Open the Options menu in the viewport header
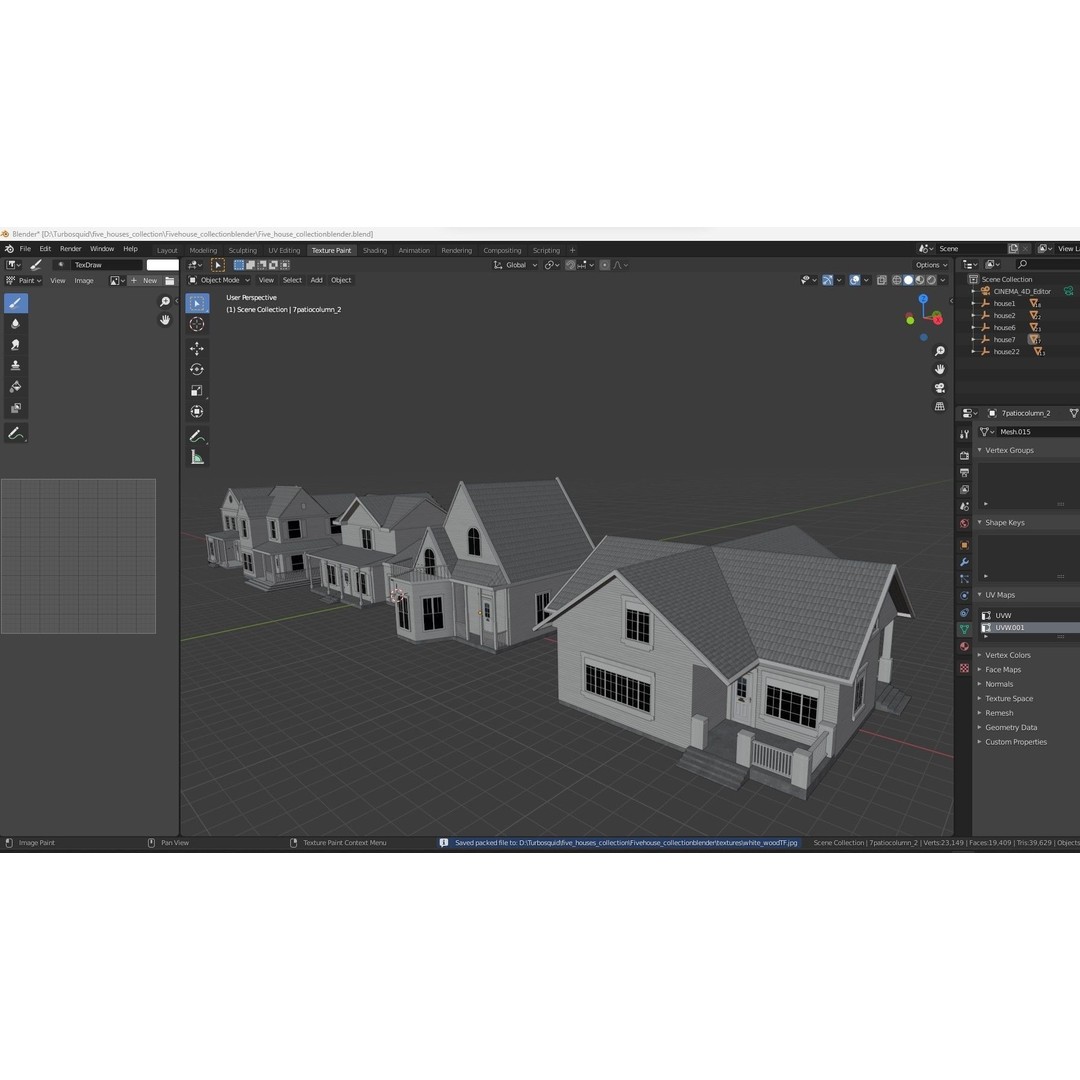This screenshot has height=1080, width=1080. pos(928,264)
